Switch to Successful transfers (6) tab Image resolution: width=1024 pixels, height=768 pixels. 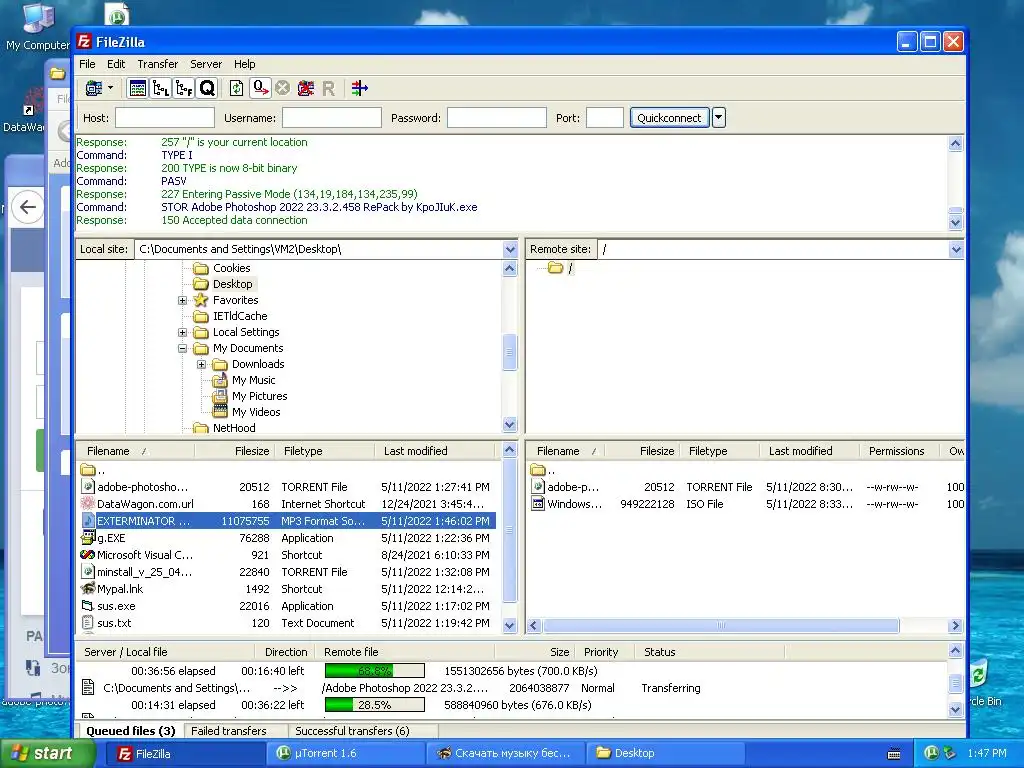click(352, 731)
